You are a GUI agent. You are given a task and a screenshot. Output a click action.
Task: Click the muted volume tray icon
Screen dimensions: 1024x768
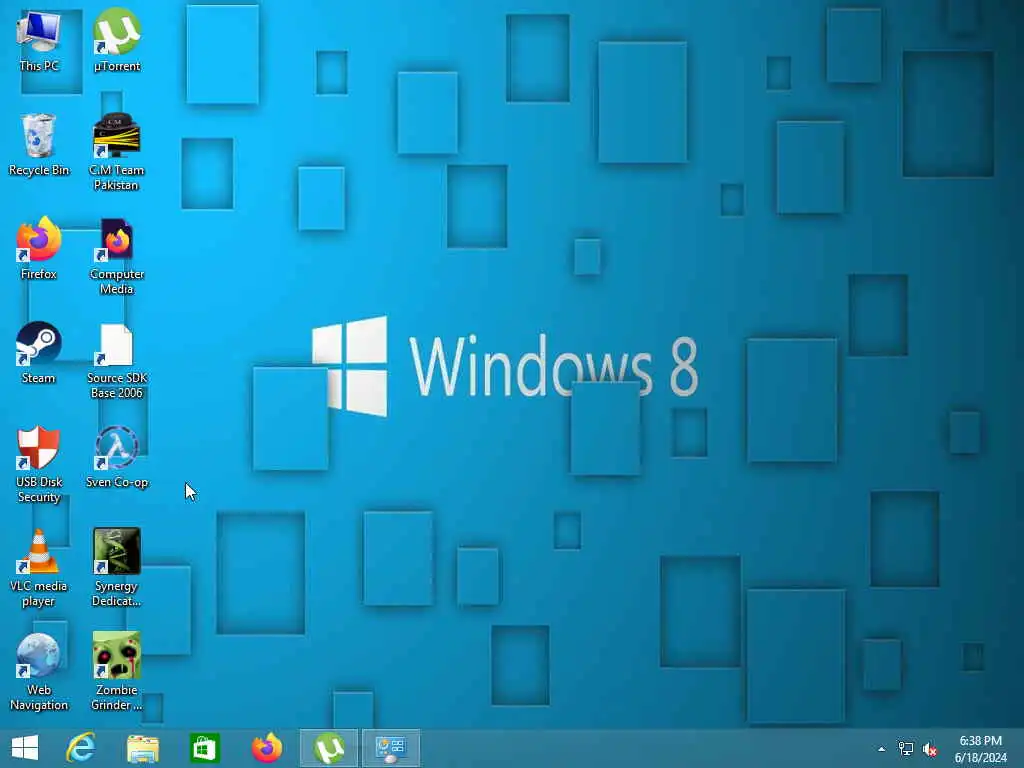pos(930,749)
